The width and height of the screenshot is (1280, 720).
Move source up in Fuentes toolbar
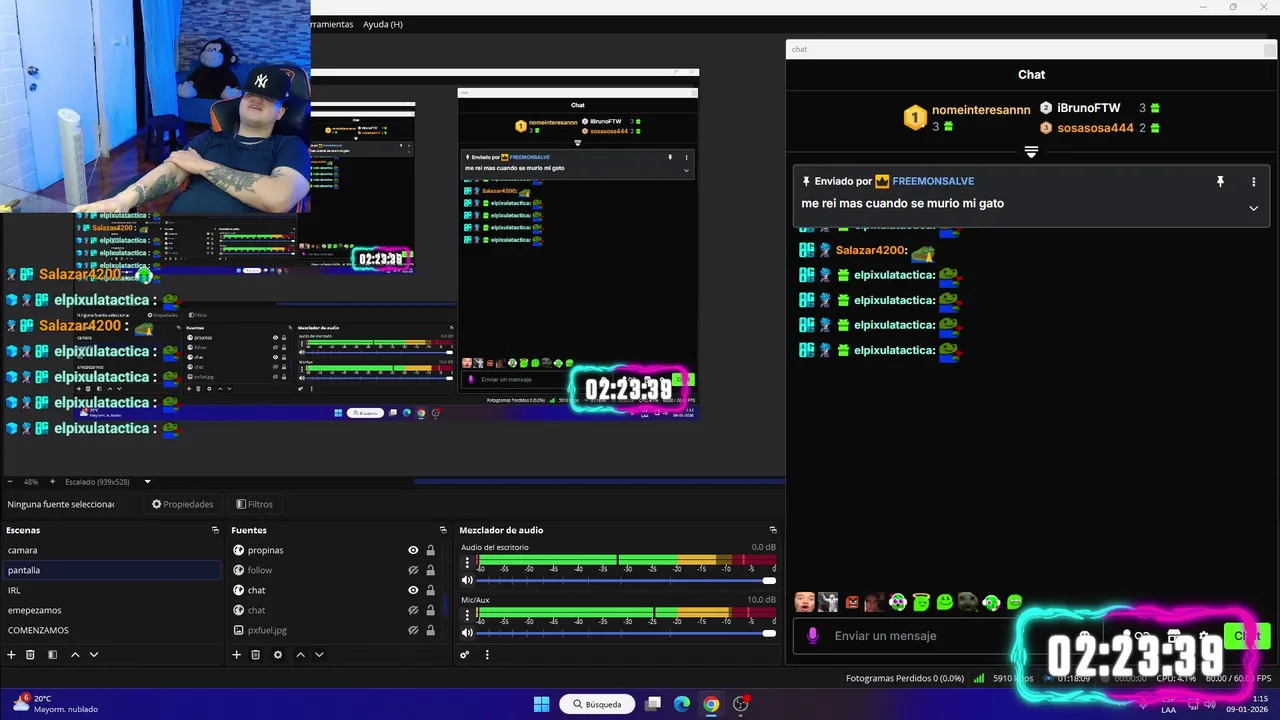coord(300,655)
